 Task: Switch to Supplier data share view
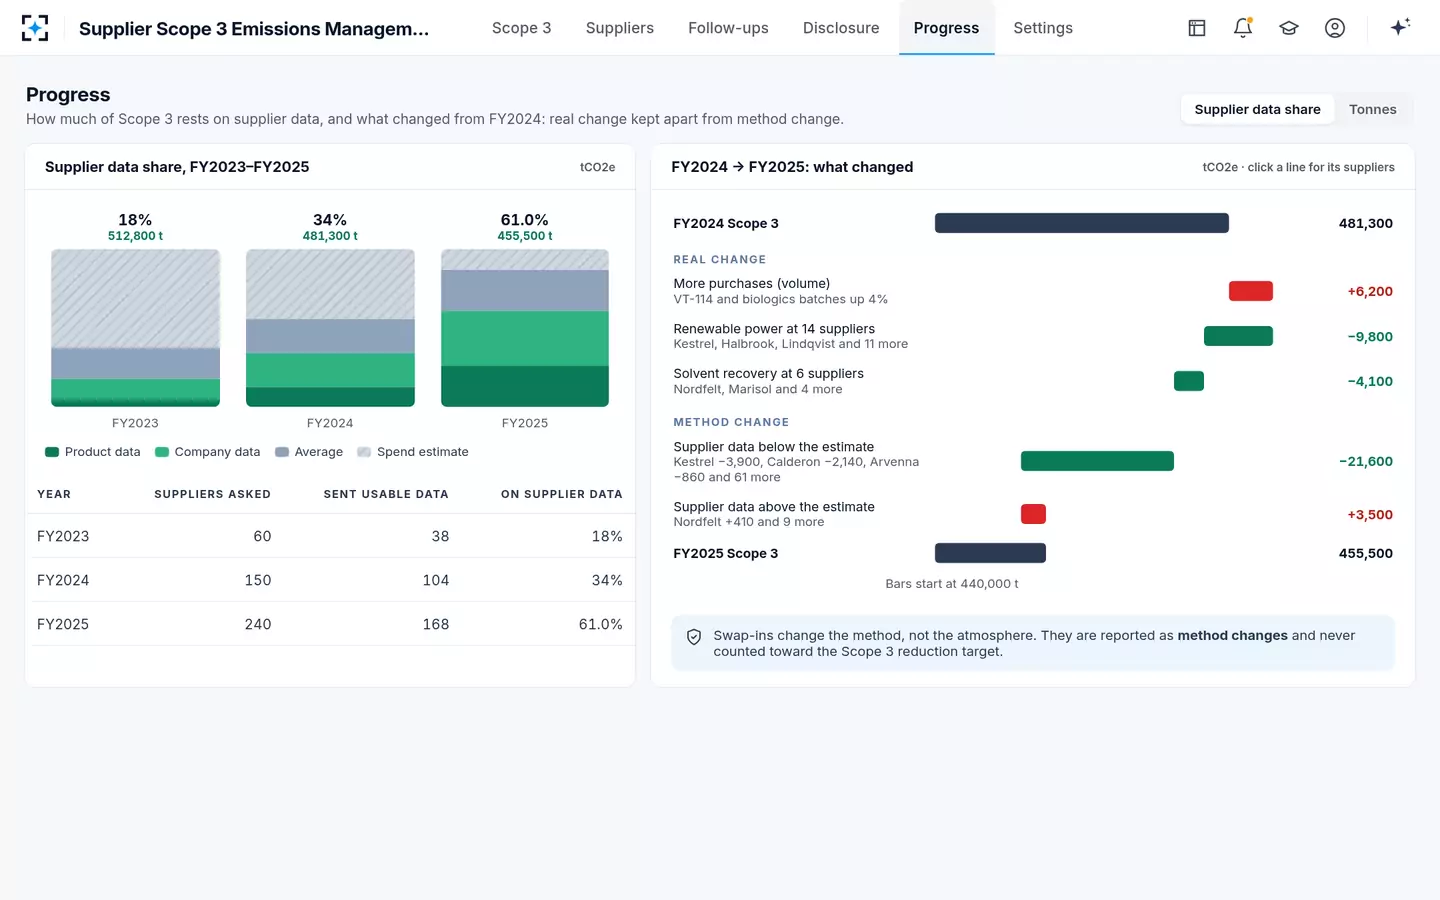pos(1257,109)
